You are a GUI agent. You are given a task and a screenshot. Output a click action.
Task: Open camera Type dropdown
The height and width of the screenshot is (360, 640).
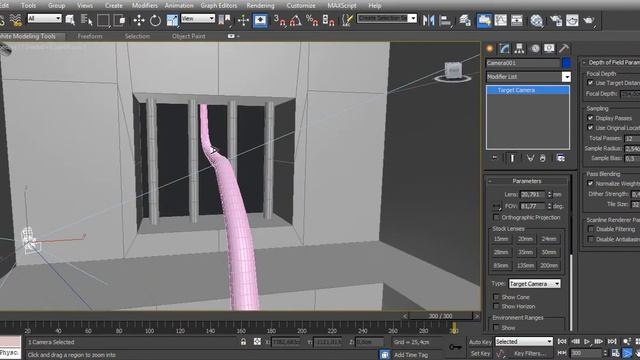point(534,283)
